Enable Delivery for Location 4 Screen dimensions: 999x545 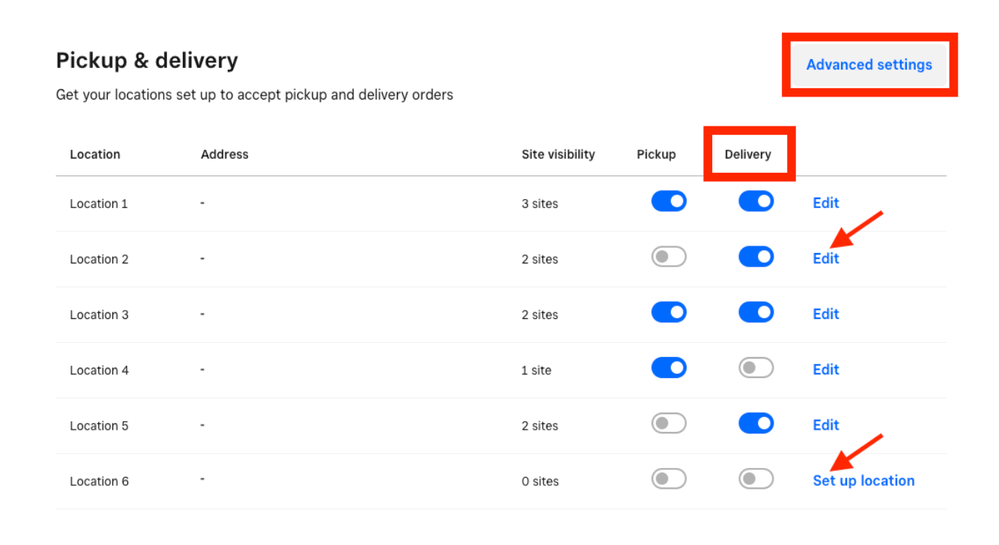pyautogui.click(x=756, y=369)
